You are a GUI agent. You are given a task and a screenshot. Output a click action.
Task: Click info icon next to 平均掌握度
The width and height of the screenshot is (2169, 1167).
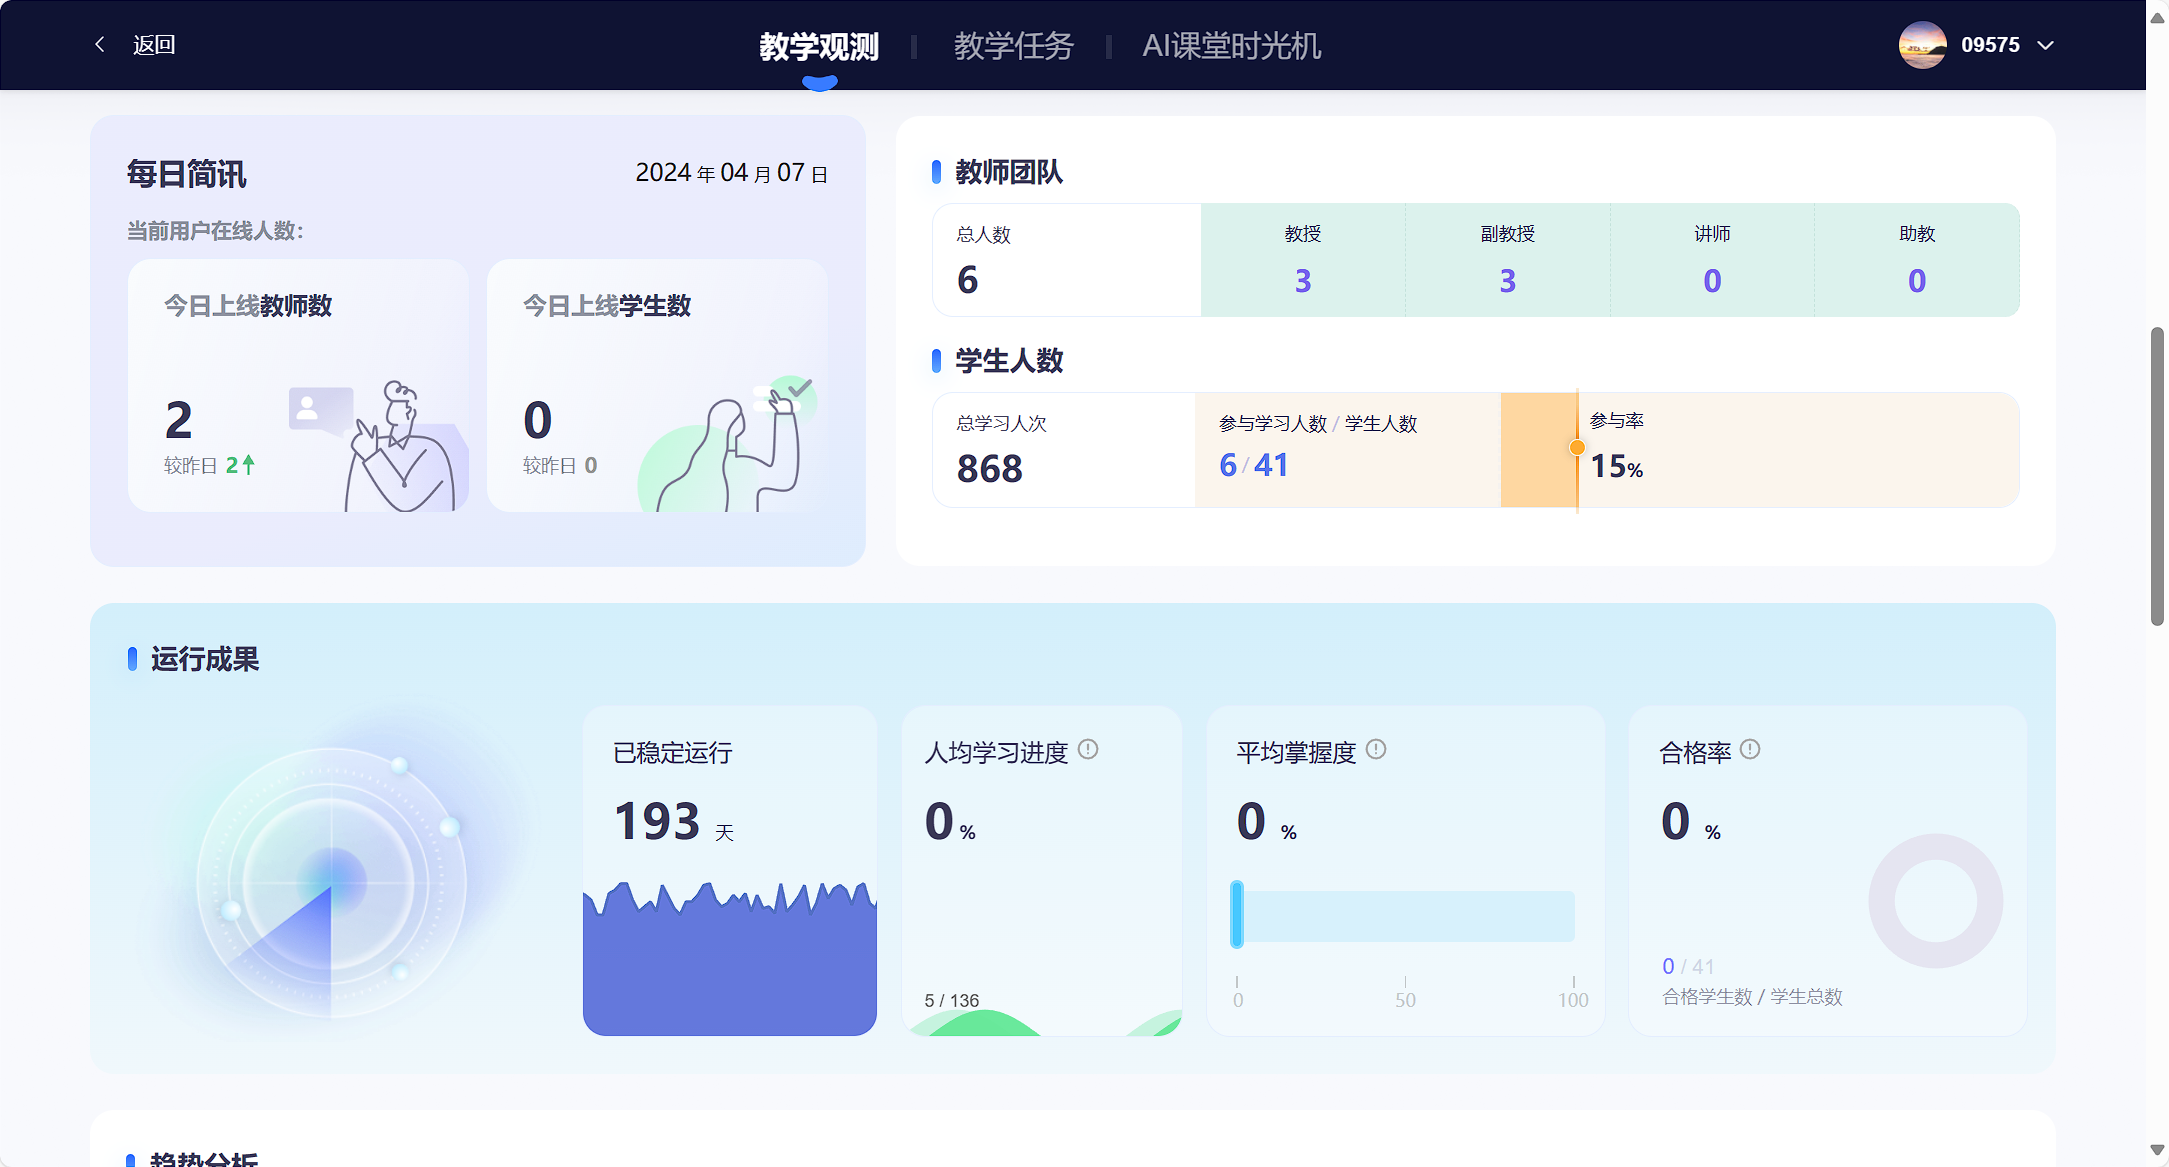1376,749
